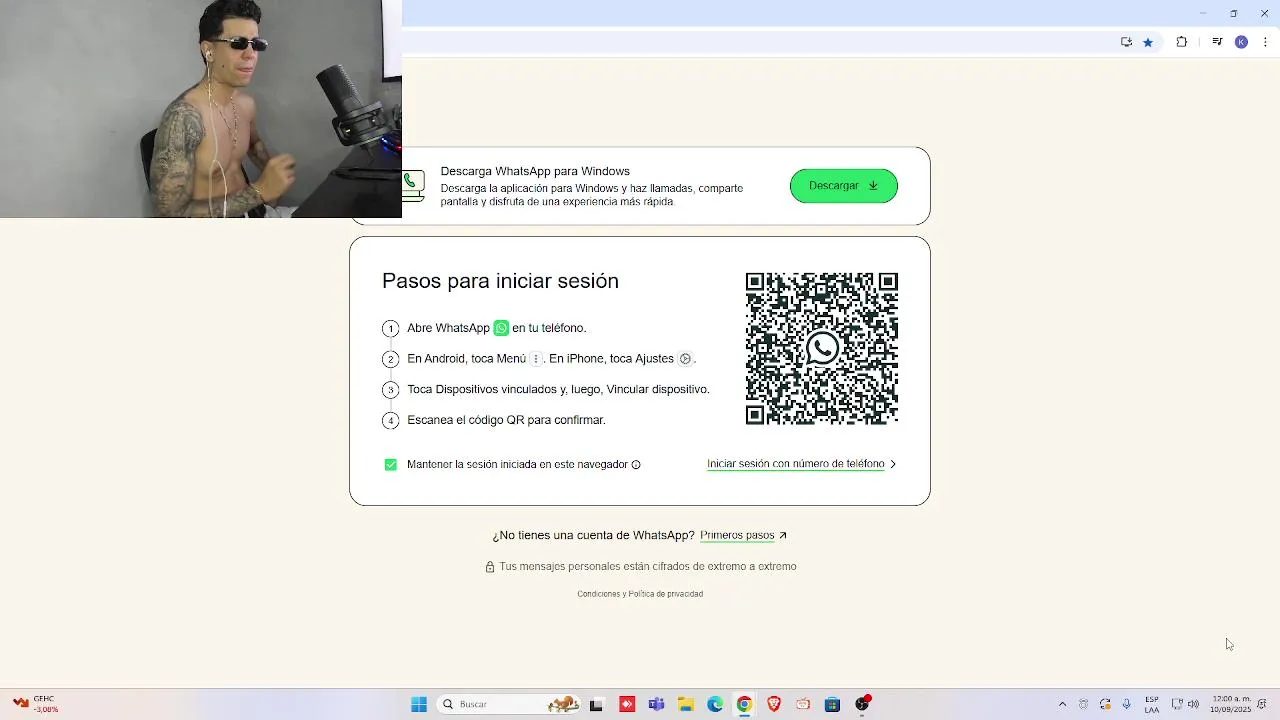Click the CEHC stock widget on the taskbar
This screenshot has width=1280, height=720.
pos(36,704)
